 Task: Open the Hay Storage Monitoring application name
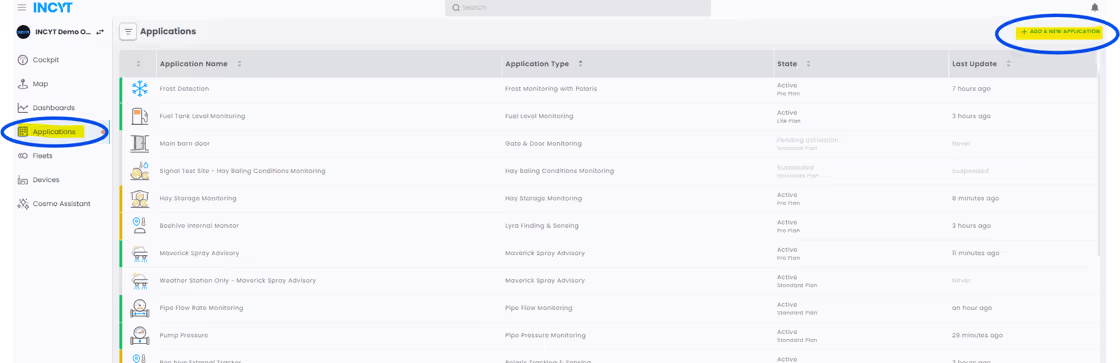pos(198,198)
